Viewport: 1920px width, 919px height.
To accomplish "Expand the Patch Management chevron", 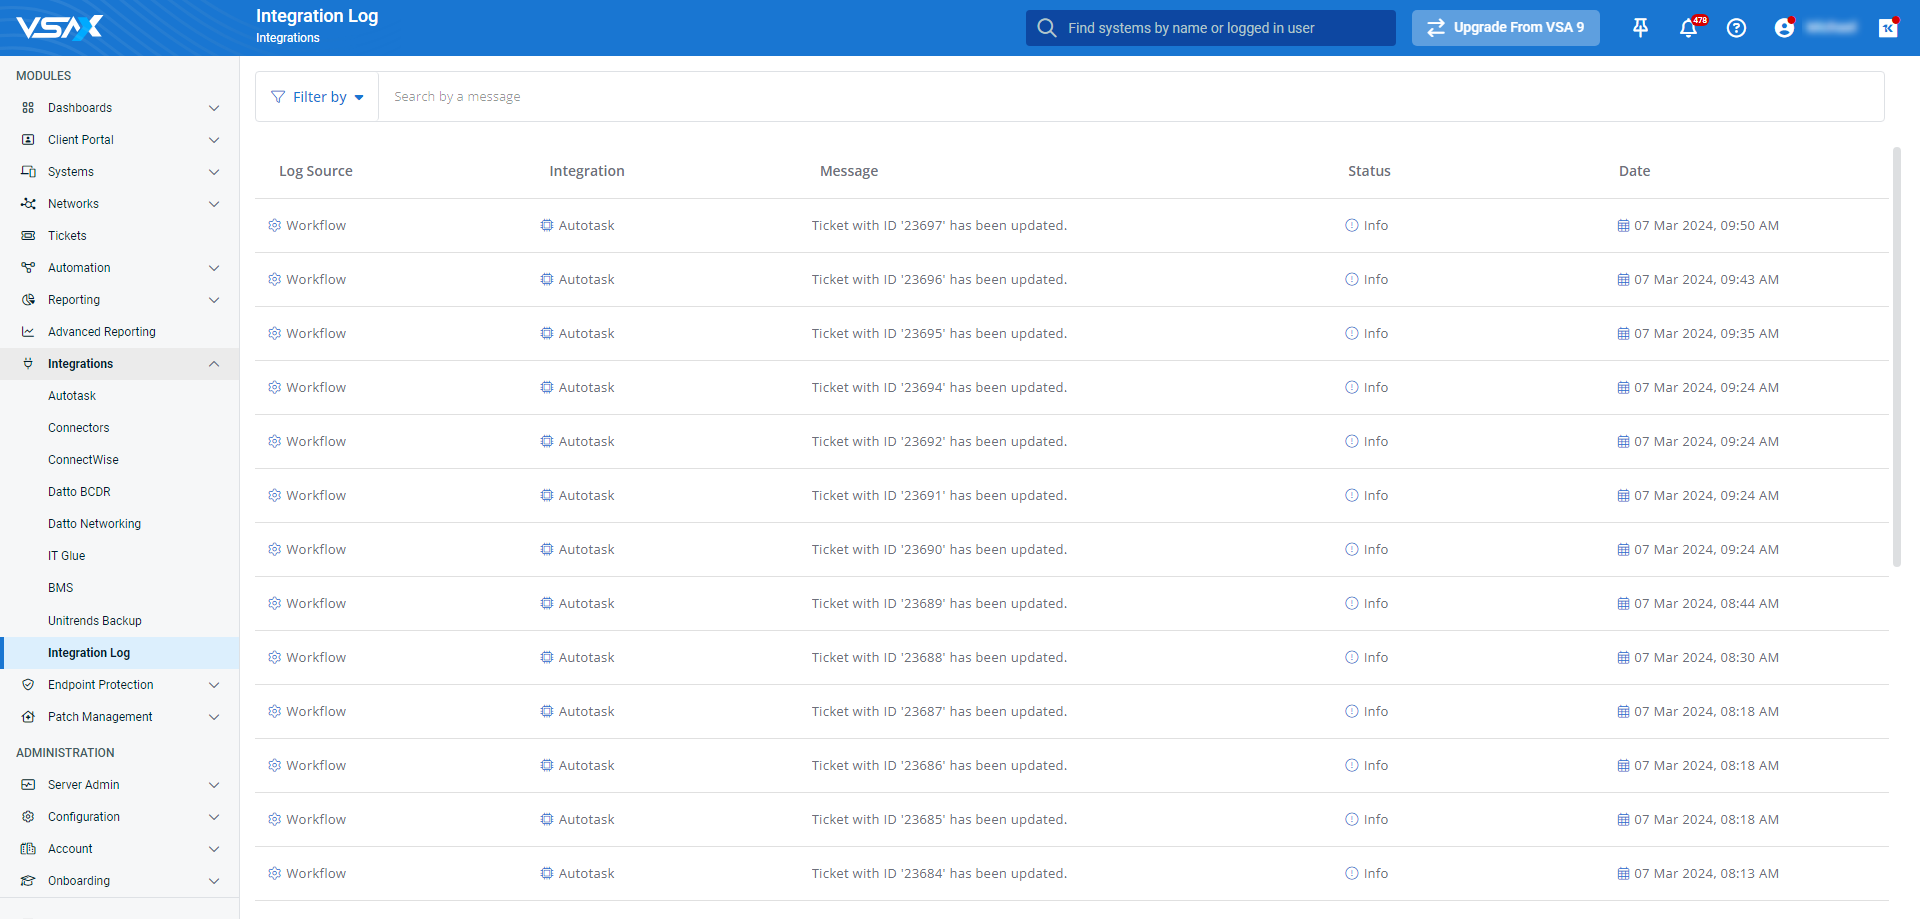I will point(214,717).
